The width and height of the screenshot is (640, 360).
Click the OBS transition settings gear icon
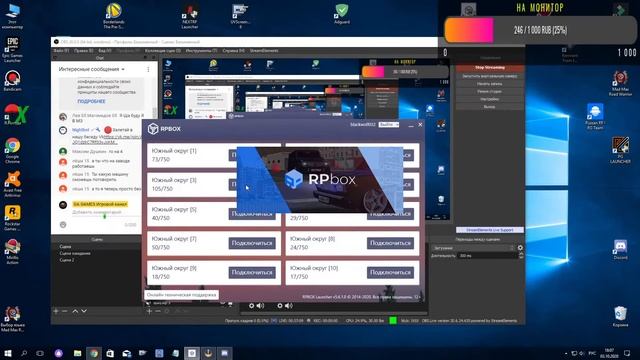click(520, 248)
